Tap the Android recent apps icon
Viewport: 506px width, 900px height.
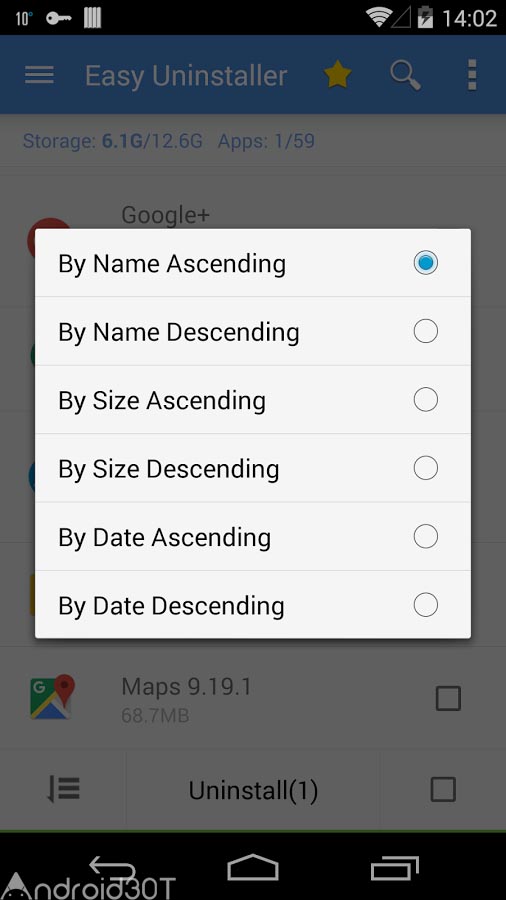pos(394,868)
